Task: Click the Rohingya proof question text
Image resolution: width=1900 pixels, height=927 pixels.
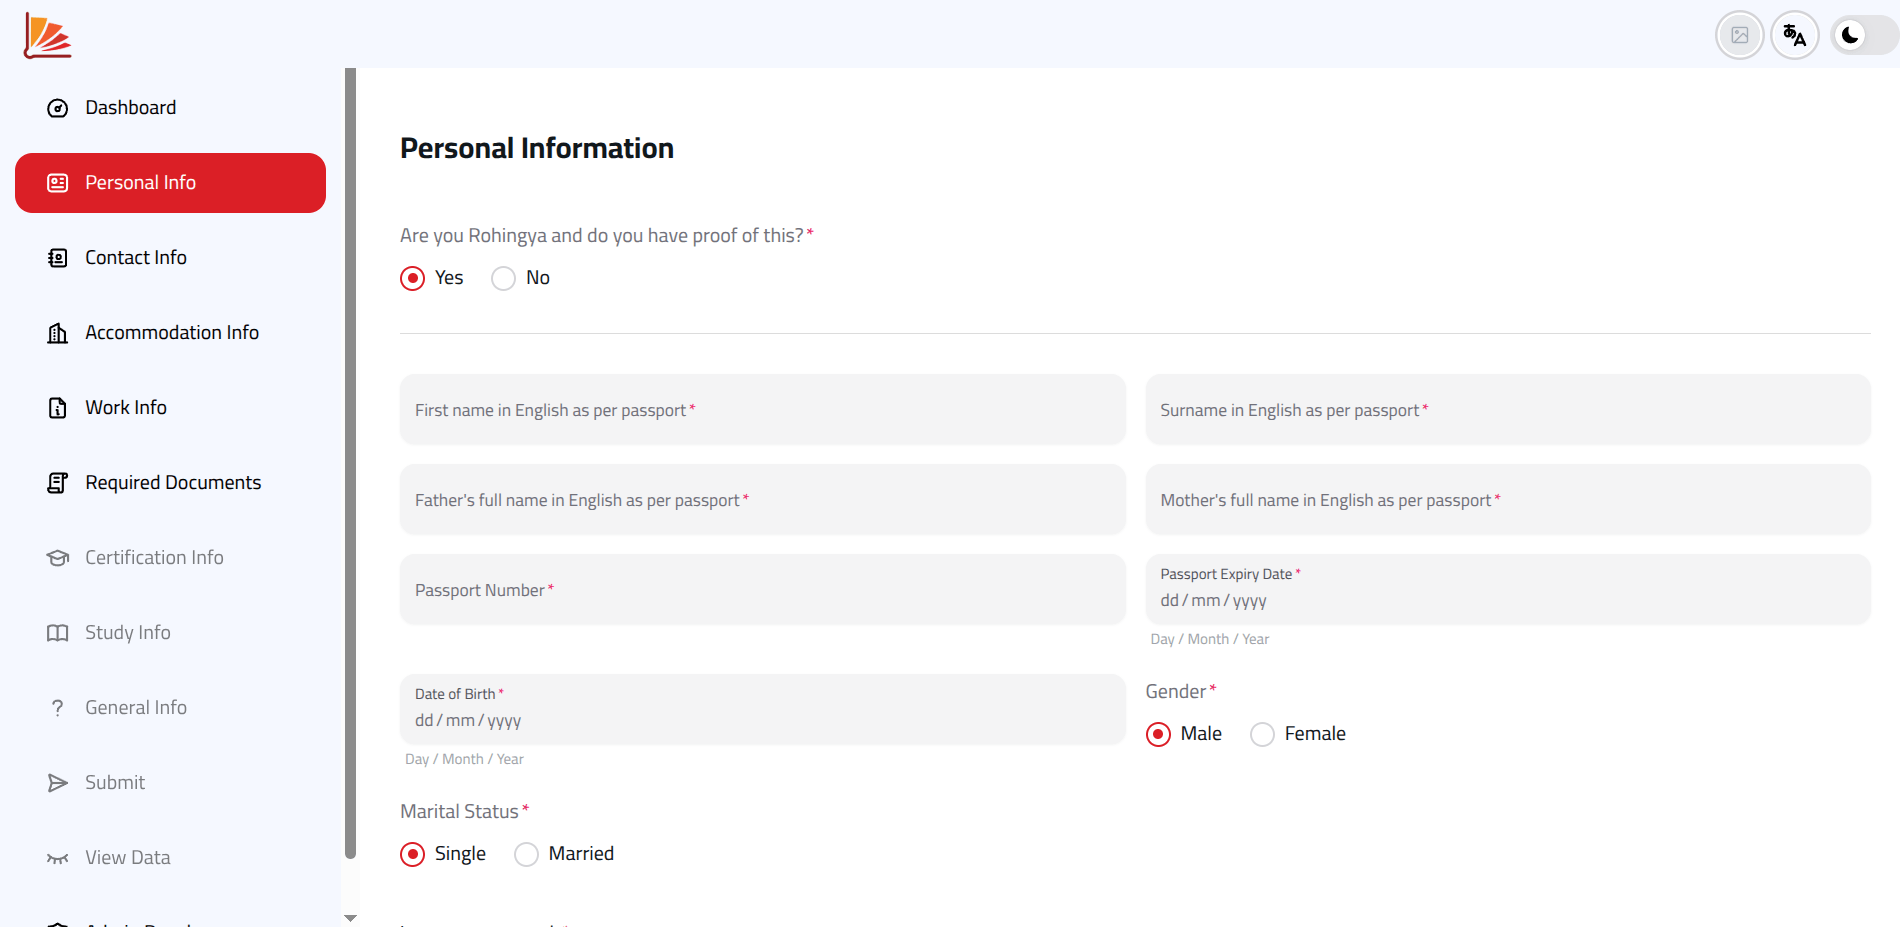Action: 602,236
